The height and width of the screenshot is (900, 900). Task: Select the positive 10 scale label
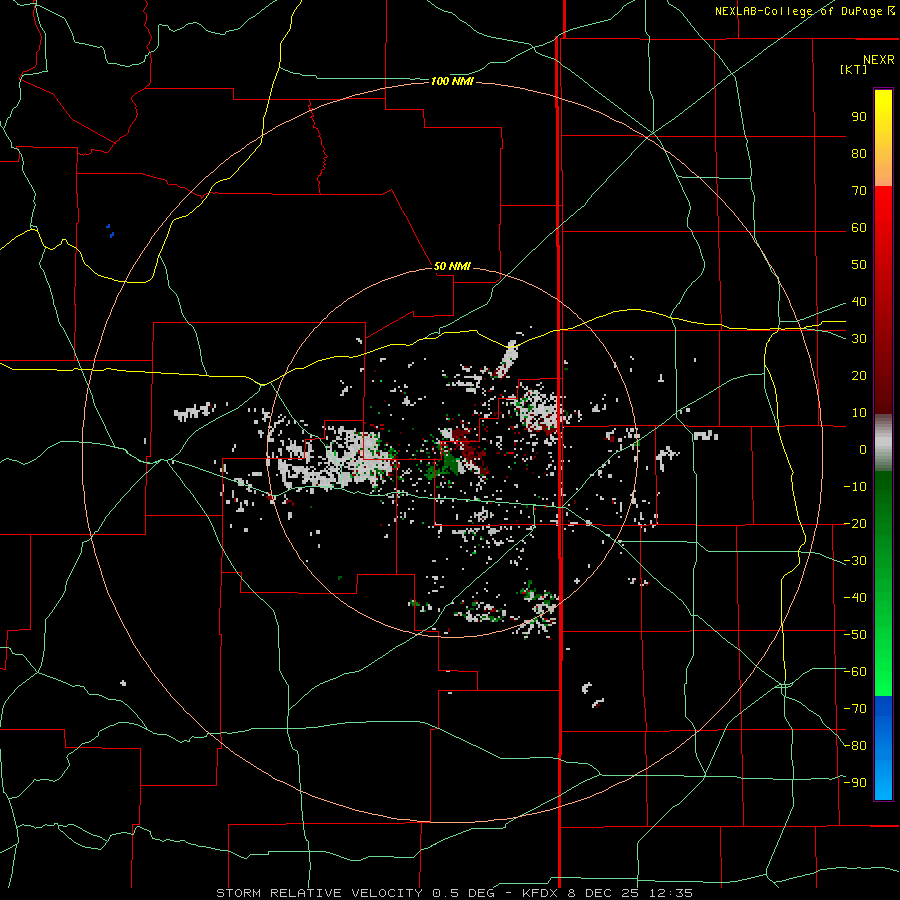pyautogui.click(x=859, y=413)
